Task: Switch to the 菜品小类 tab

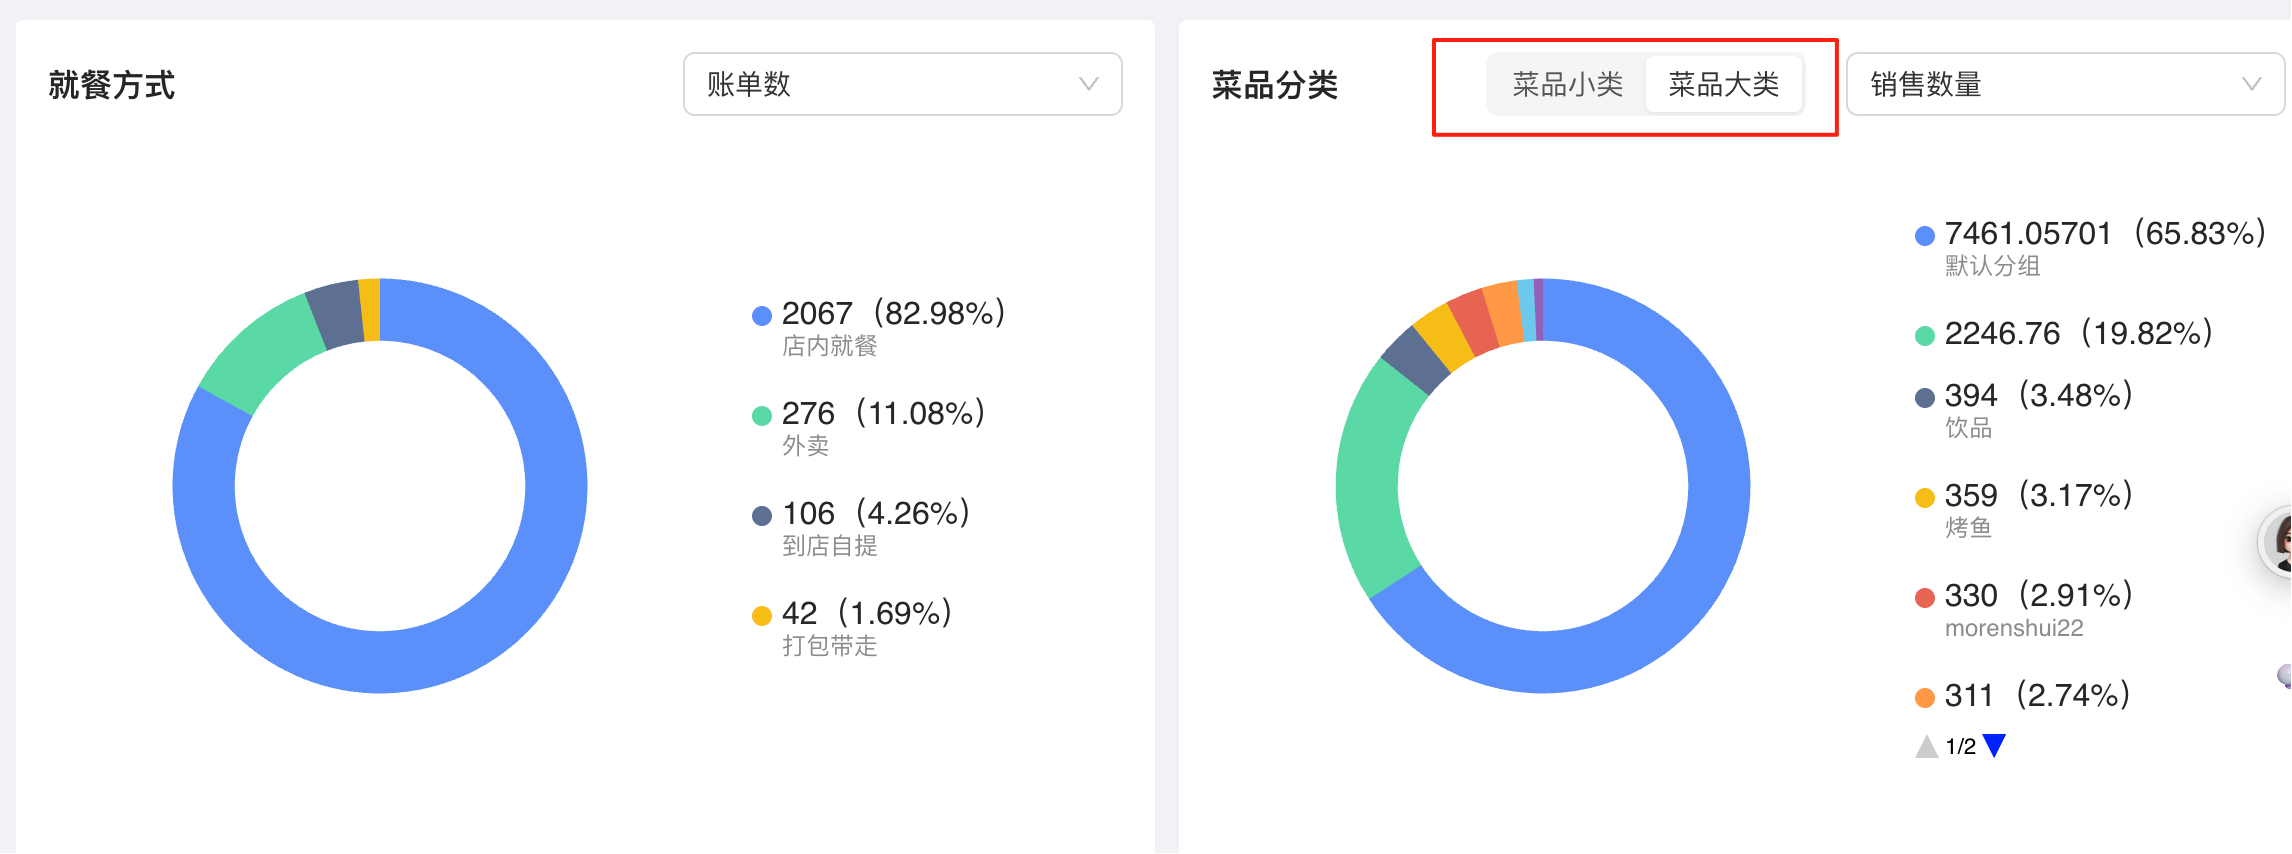Action: 1567,85
